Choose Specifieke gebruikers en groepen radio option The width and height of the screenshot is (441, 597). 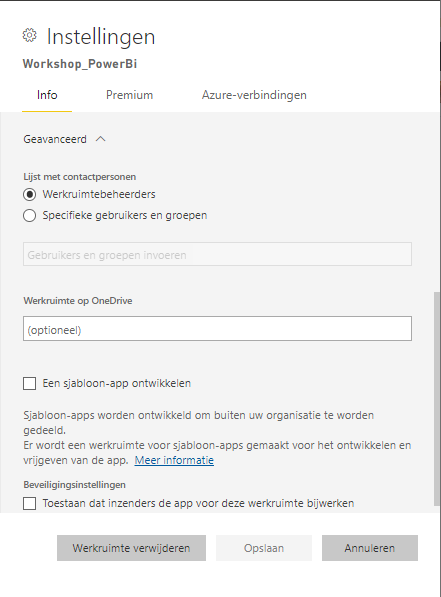click(30, 215)
